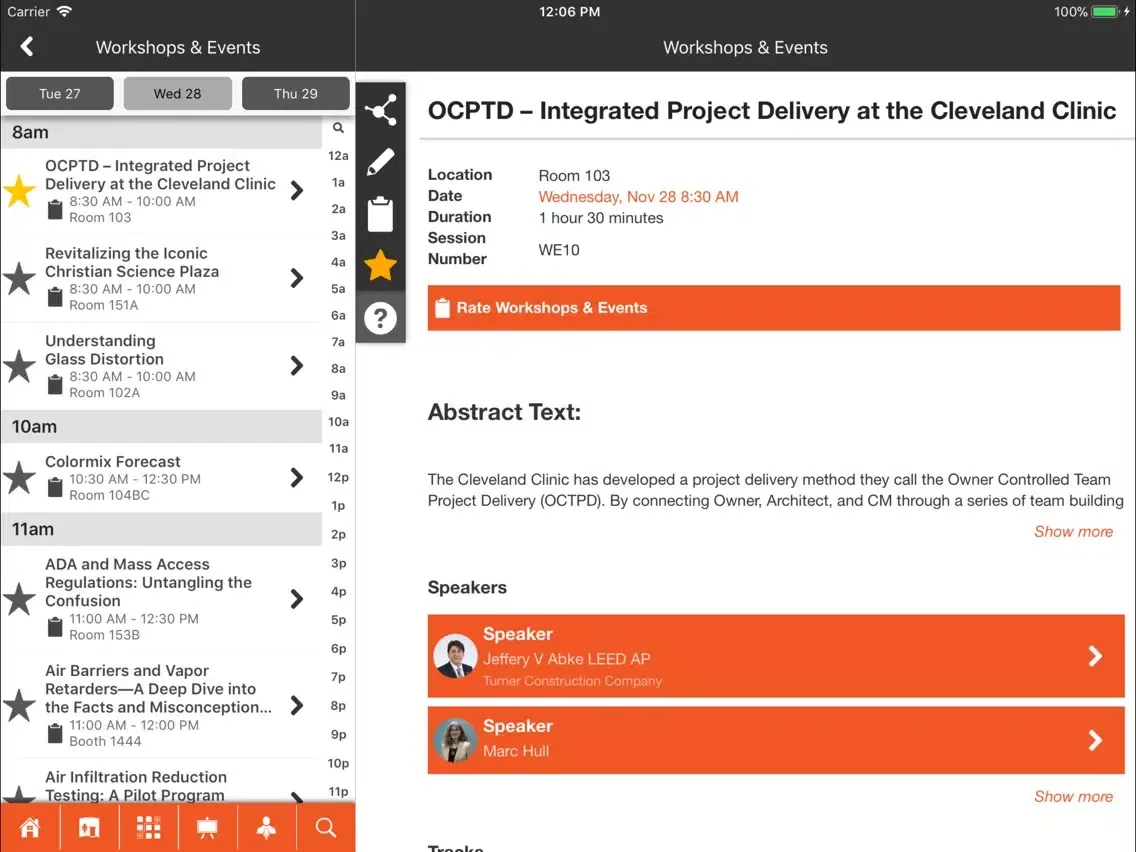Tap the battery icon in status bar
The height and width of the screenshot is (852, 1136).
[1106, 12]
